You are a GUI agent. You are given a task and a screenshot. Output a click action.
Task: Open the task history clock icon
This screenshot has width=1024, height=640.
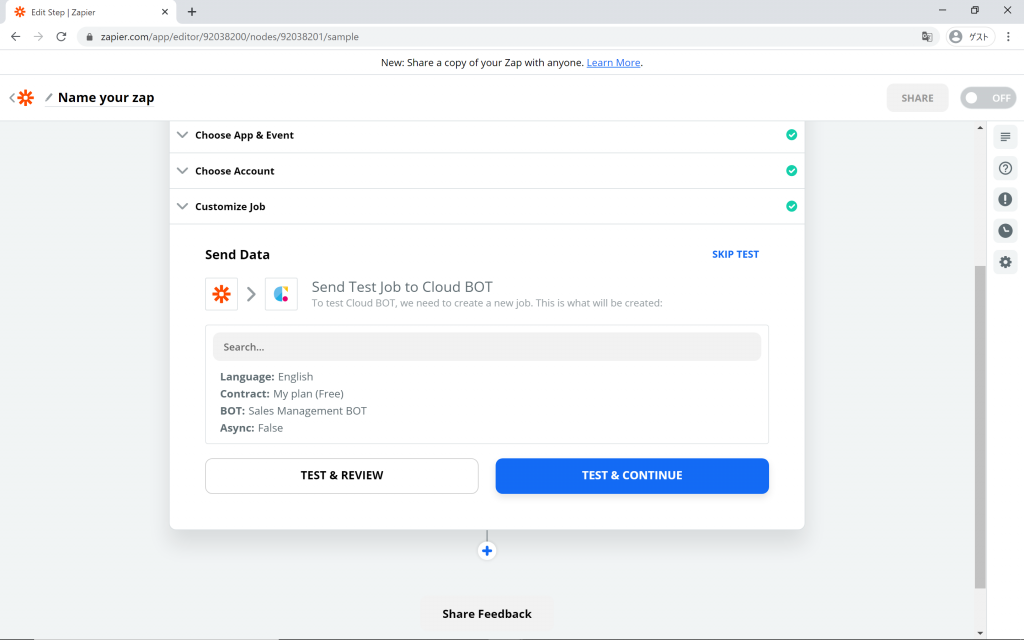pos(1005,231)
